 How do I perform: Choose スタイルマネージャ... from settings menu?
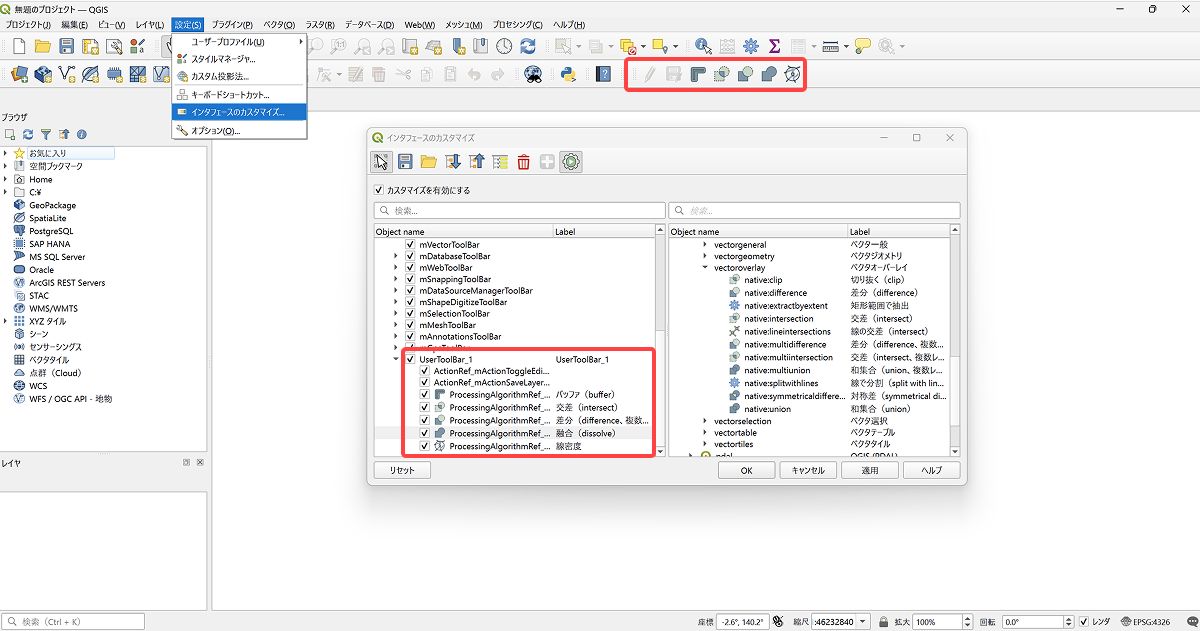240,59
